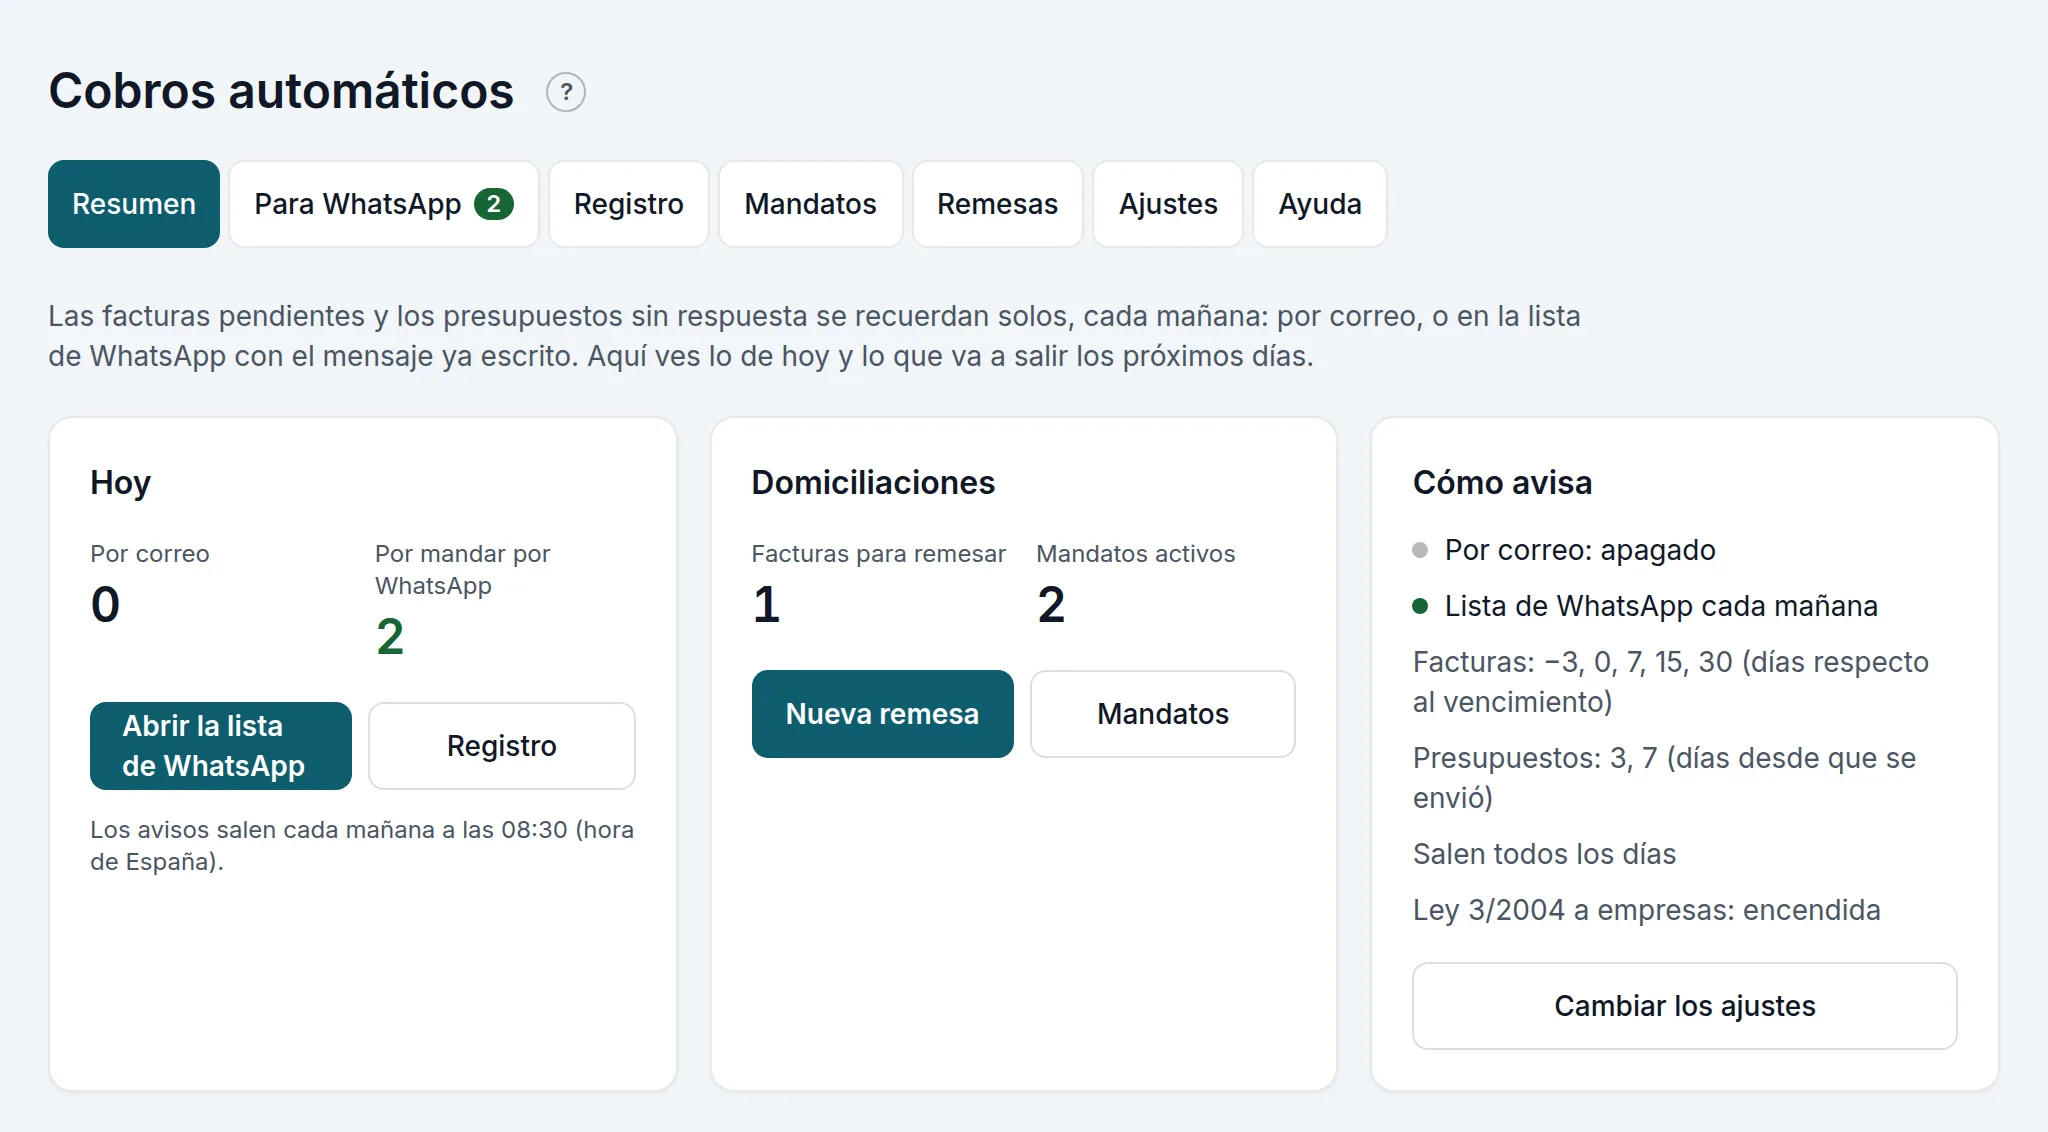Click the Abrir la lista de WhatsApp button

(x=221, y=746)
